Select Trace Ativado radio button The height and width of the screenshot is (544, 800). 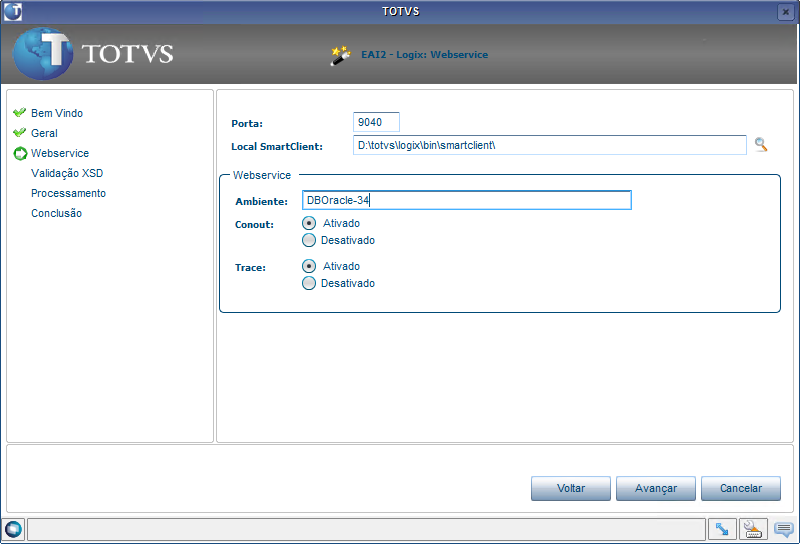[x=309, y=266]
